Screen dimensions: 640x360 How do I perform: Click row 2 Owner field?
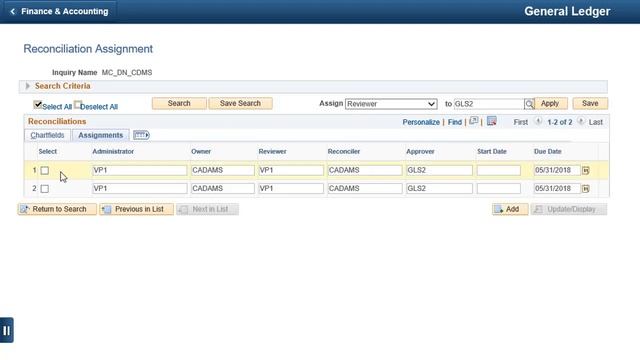click(223, 189)
